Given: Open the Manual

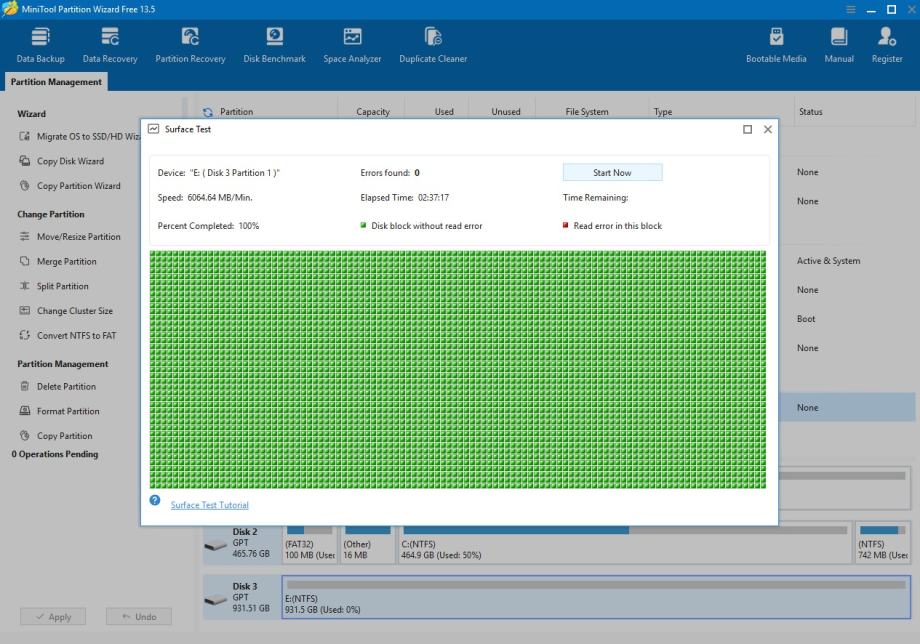Looking at the screenshot, I should [x=839, y=45].
